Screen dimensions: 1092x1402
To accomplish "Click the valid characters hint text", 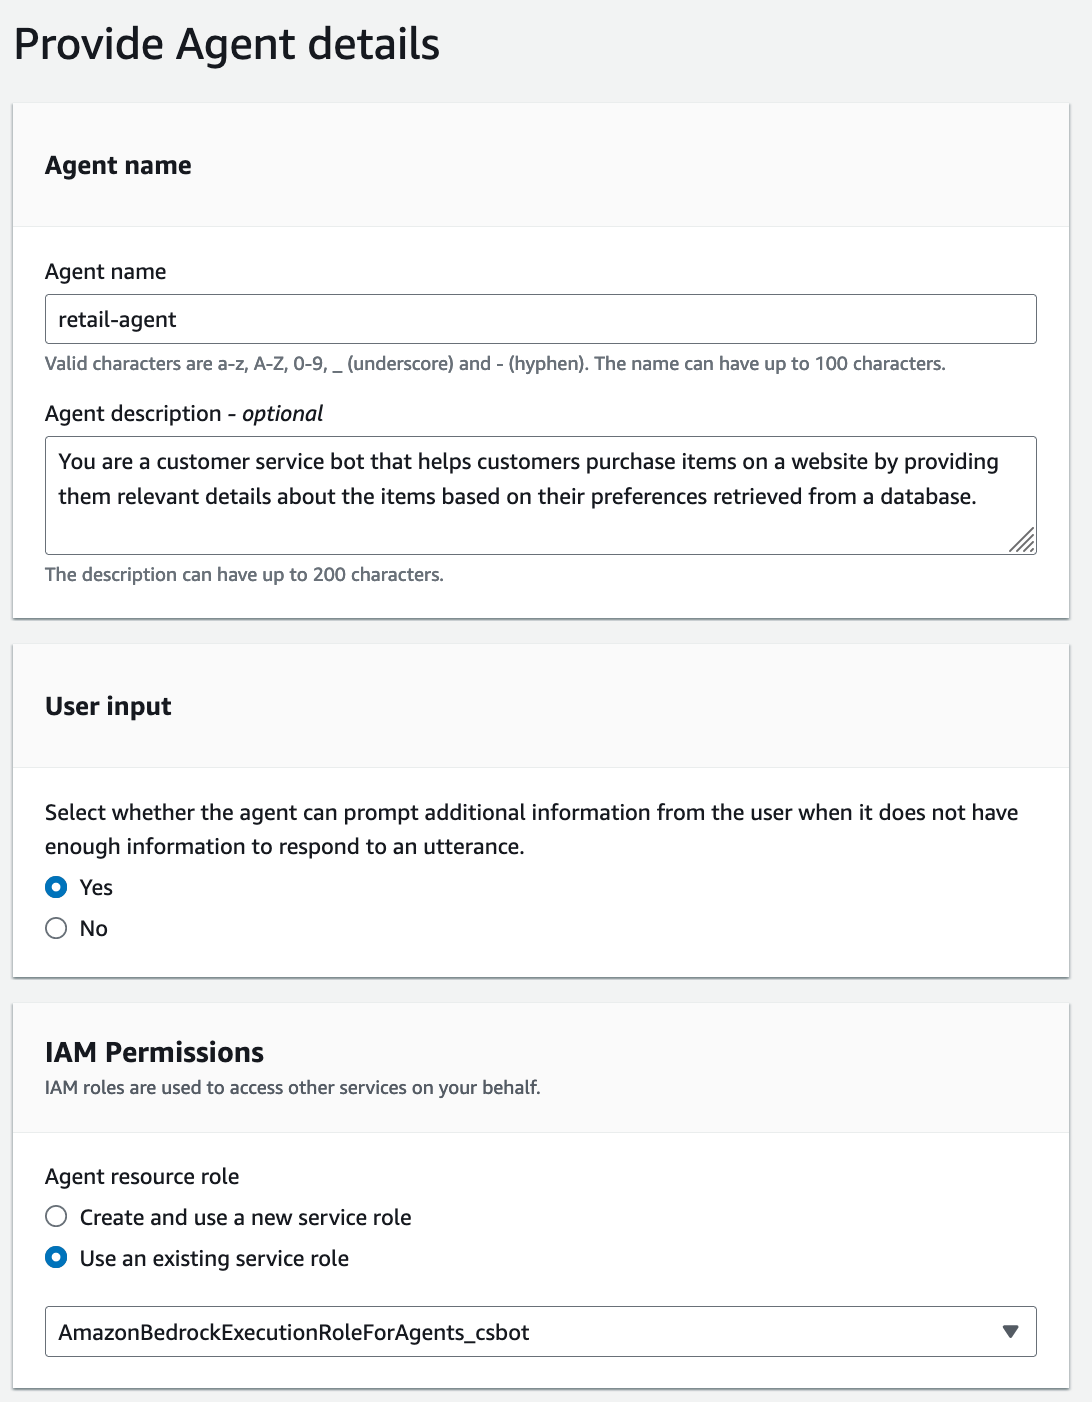I will pyautogui.click(x=495, y=364).
